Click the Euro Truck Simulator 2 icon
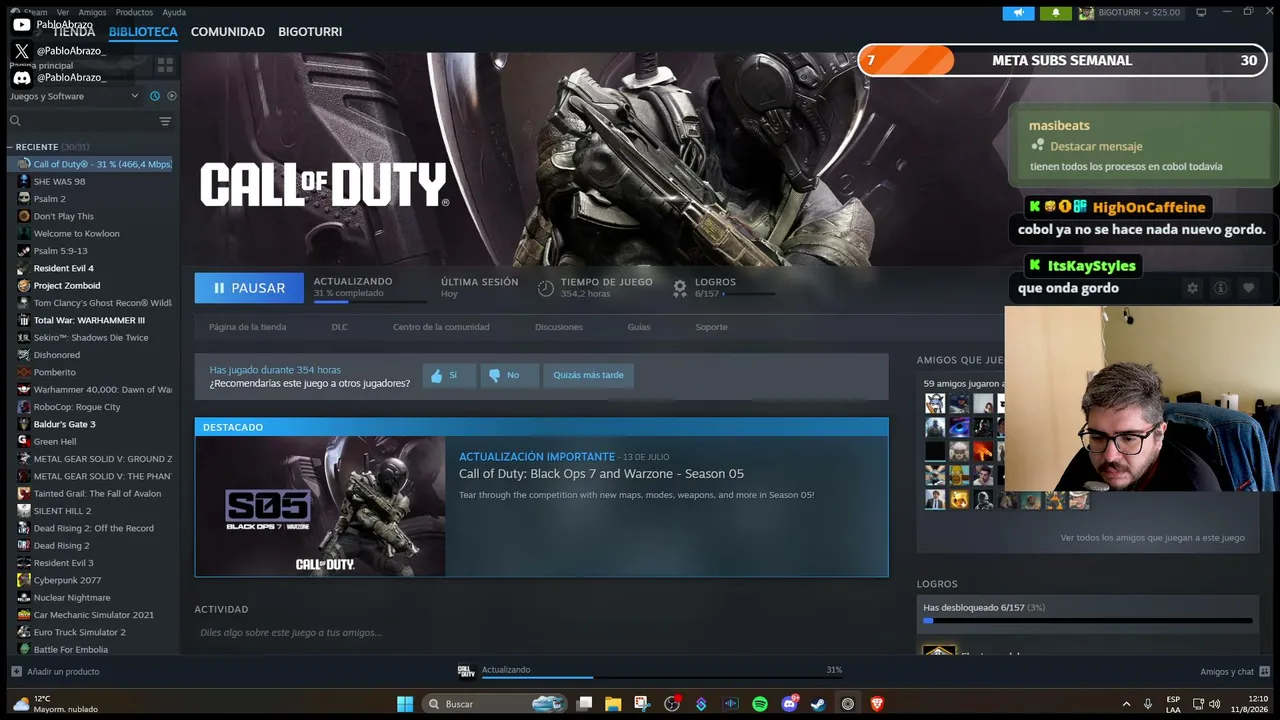The image size is (1280, 720). coord(24,632)
